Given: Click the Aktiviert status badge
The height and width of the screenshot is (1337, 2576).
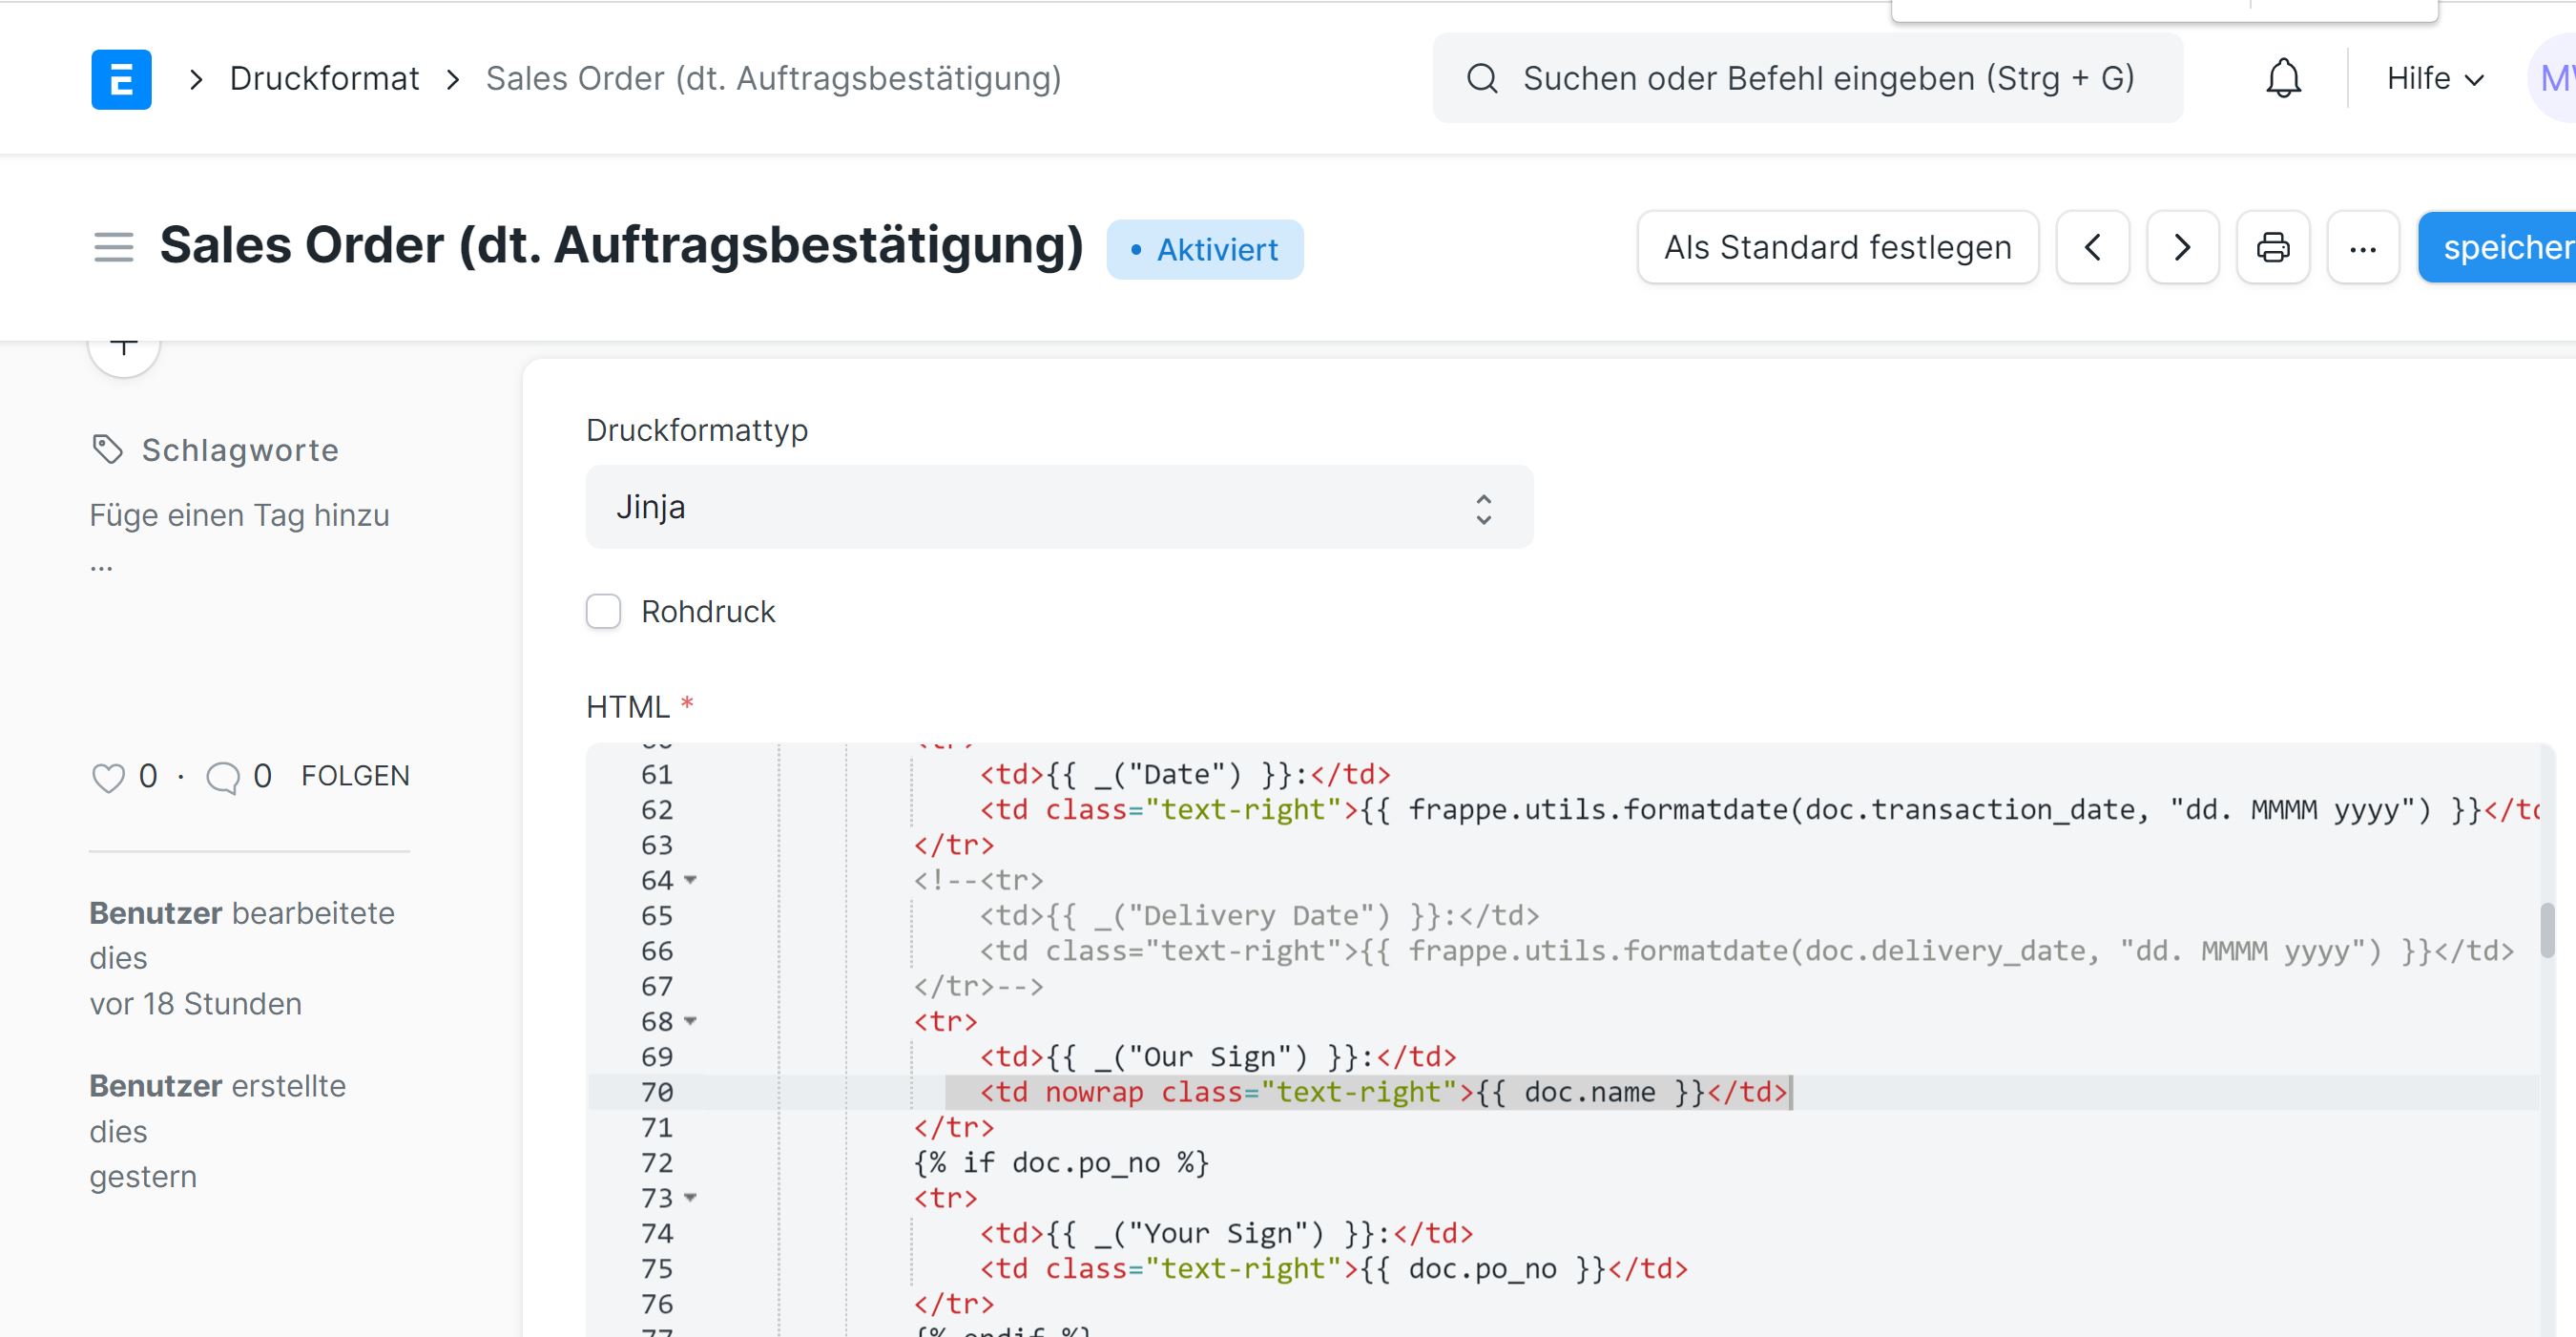Looking at the screenshot, I should click(x=1204, y=249).
